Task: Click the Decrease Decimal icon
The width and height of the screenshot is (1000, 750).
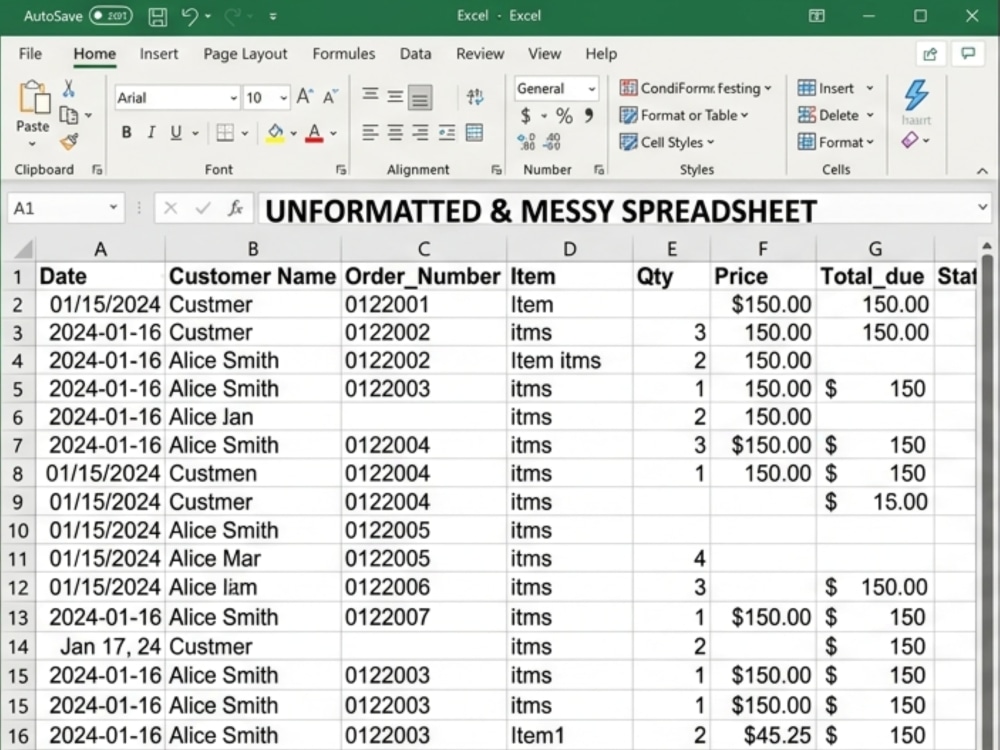Action: point(552,142)
